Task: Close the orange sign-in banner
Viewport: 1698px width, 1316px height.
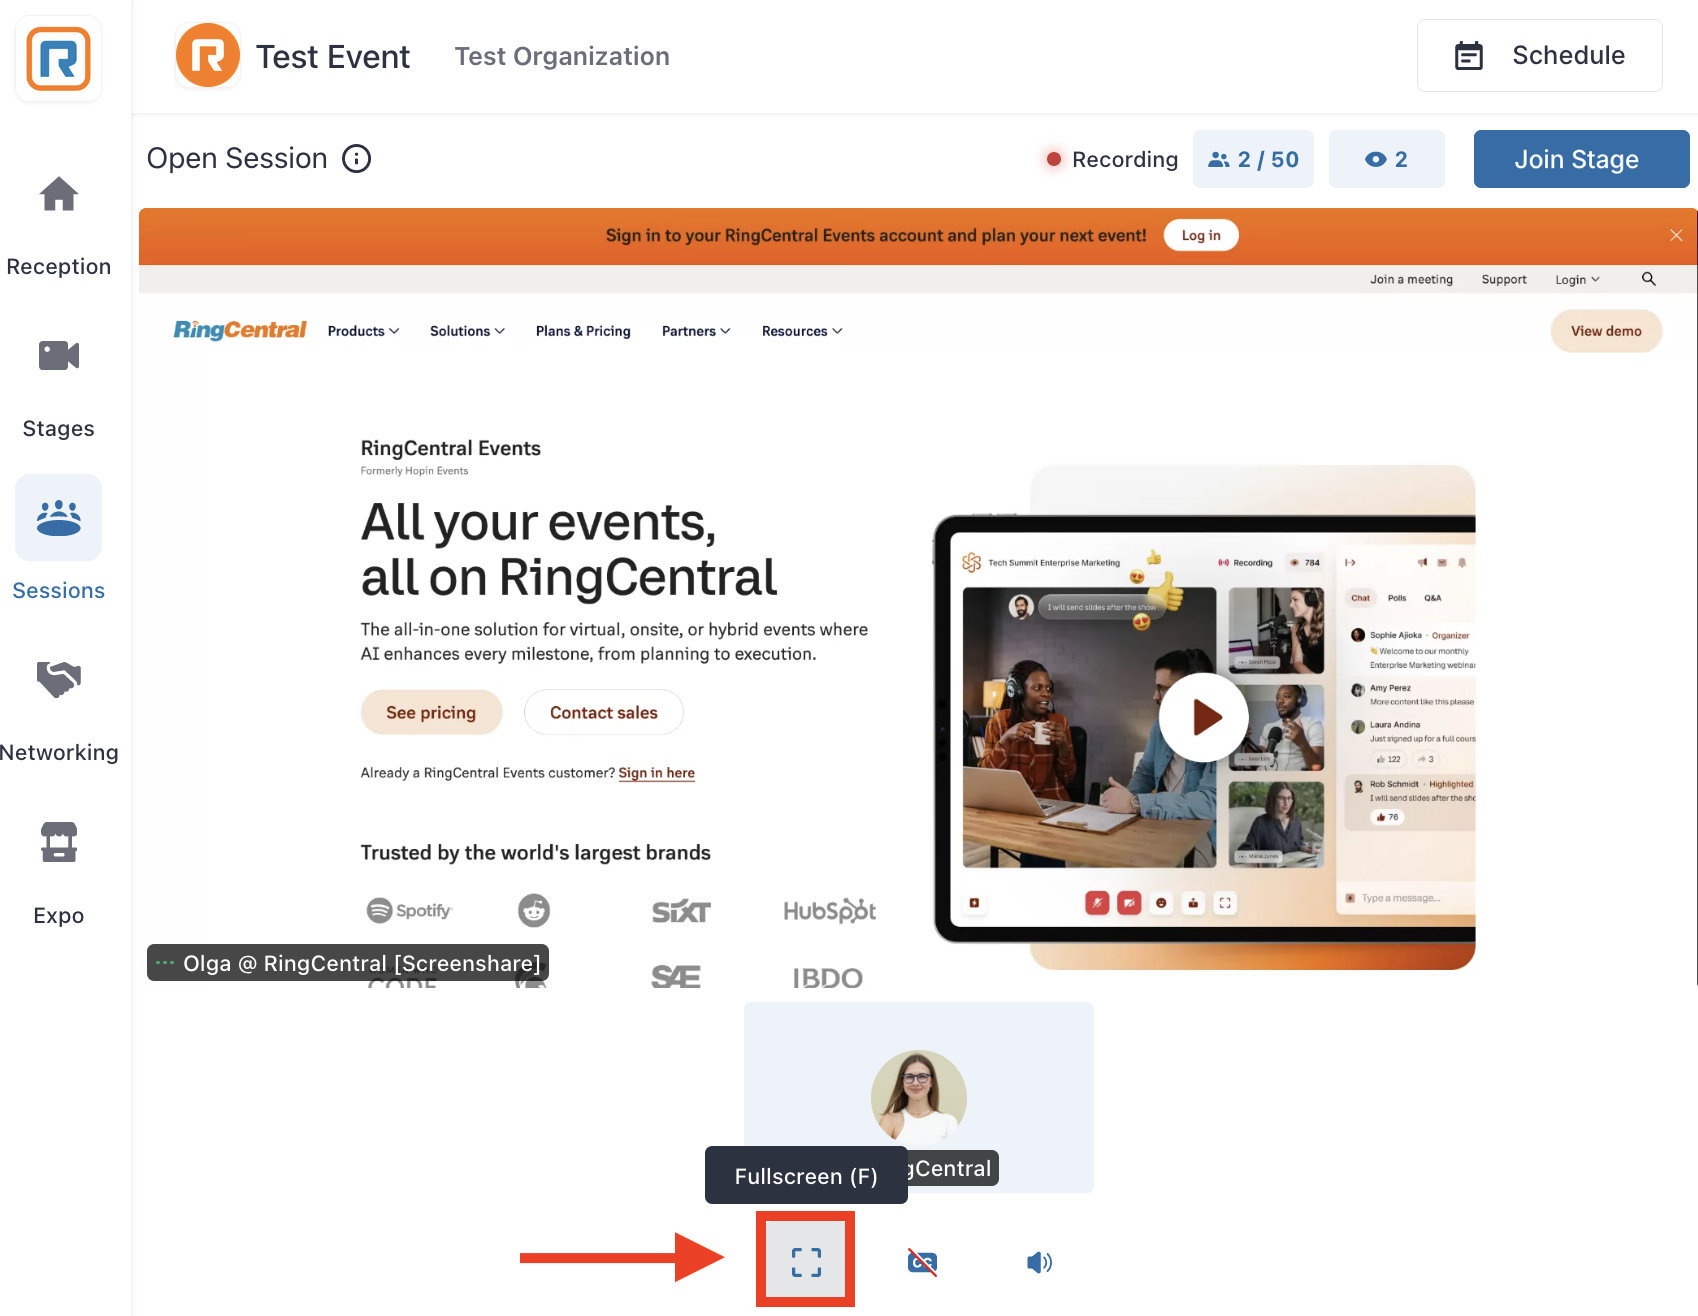Action: [1676, 235]
